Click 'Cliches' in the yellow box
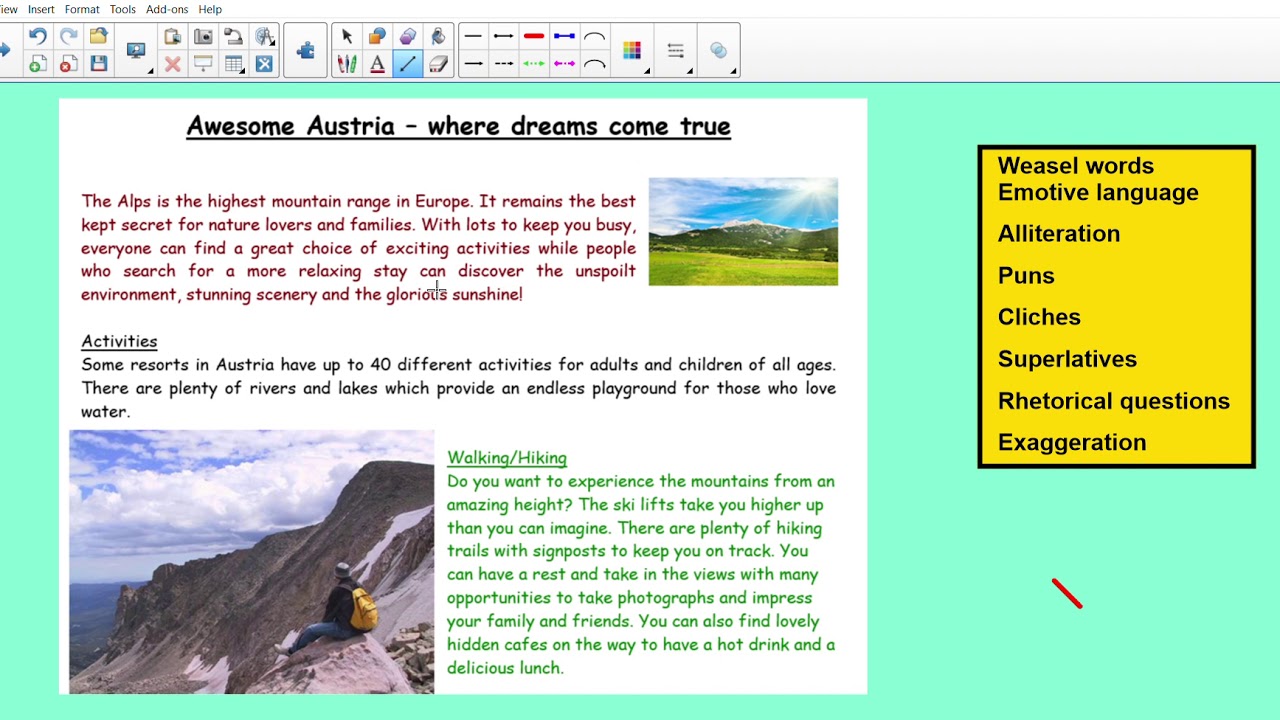Screen dimensions: 1280x720 pyautogui.click(x=1039, y=317)
